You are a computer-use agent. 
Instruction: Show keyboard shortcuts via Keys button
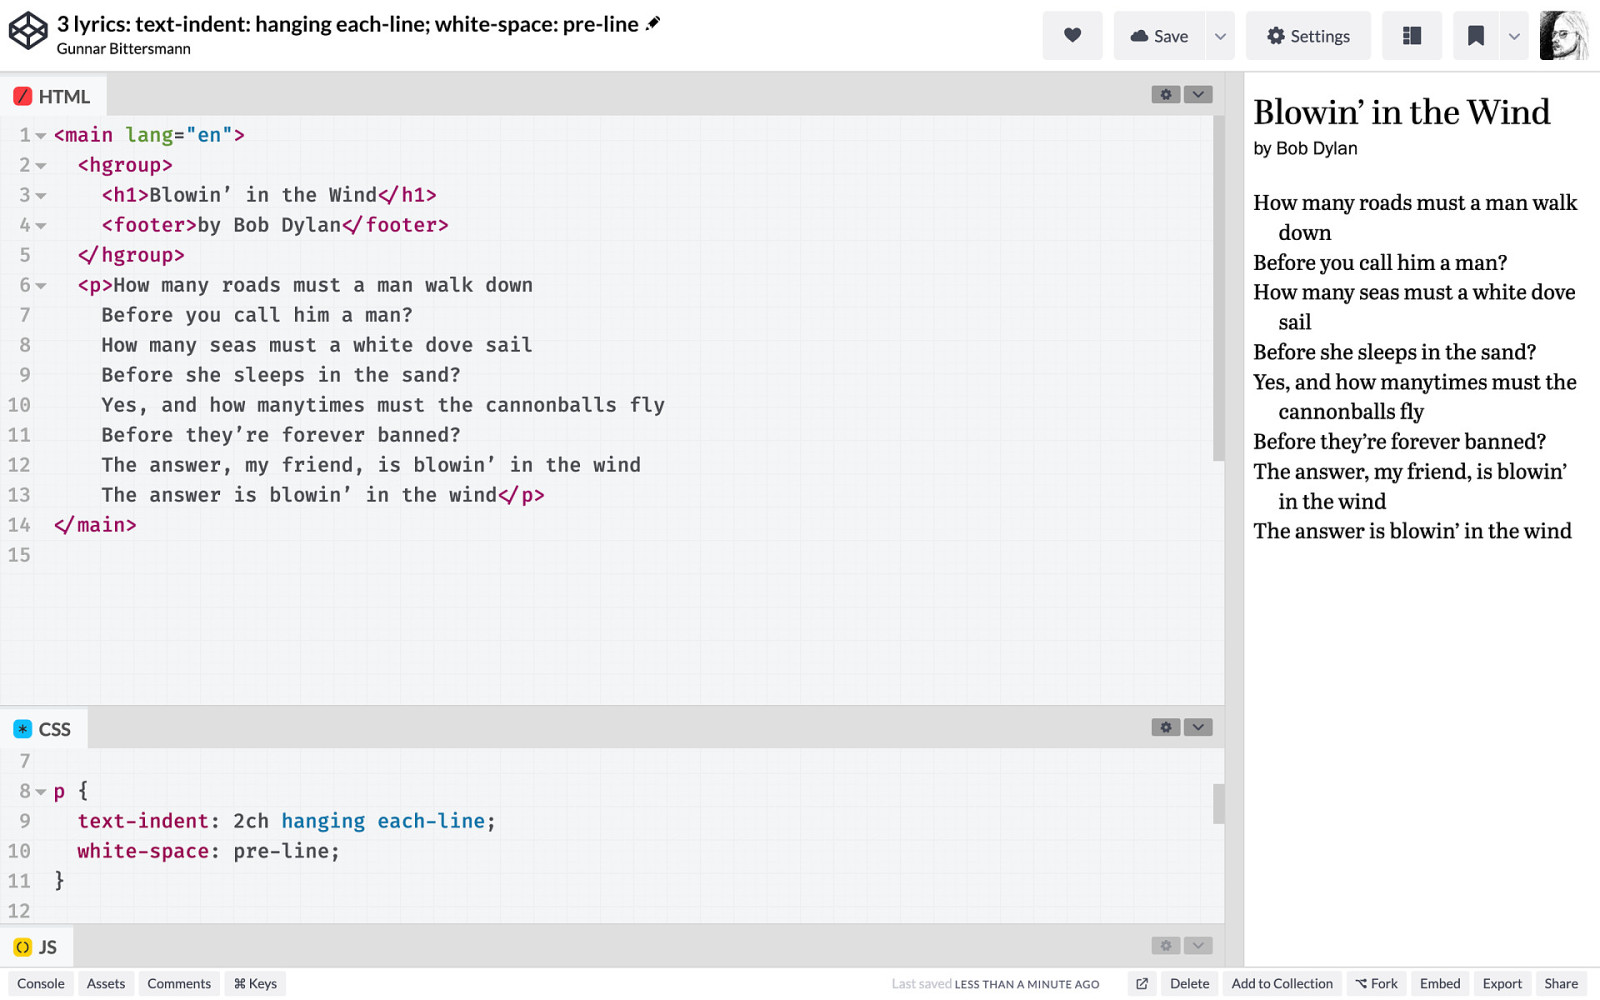[255, 984]
